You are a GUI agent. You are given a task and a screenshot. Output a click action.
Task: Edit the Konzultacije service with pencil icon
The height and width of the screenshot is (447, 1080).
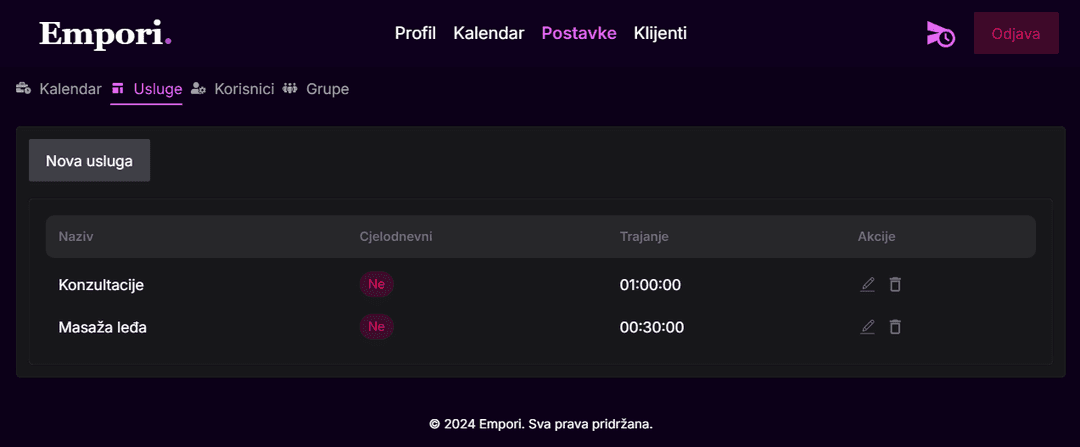[867, 284]
